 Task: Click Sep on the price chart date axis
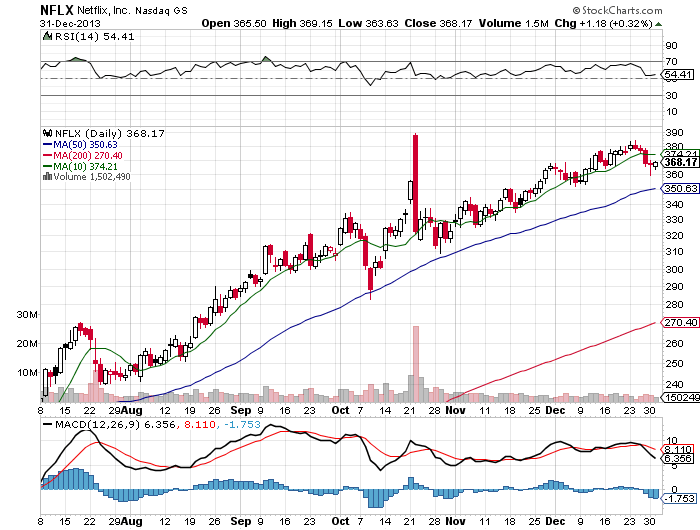pyautogui.click(x=241, y=410)
